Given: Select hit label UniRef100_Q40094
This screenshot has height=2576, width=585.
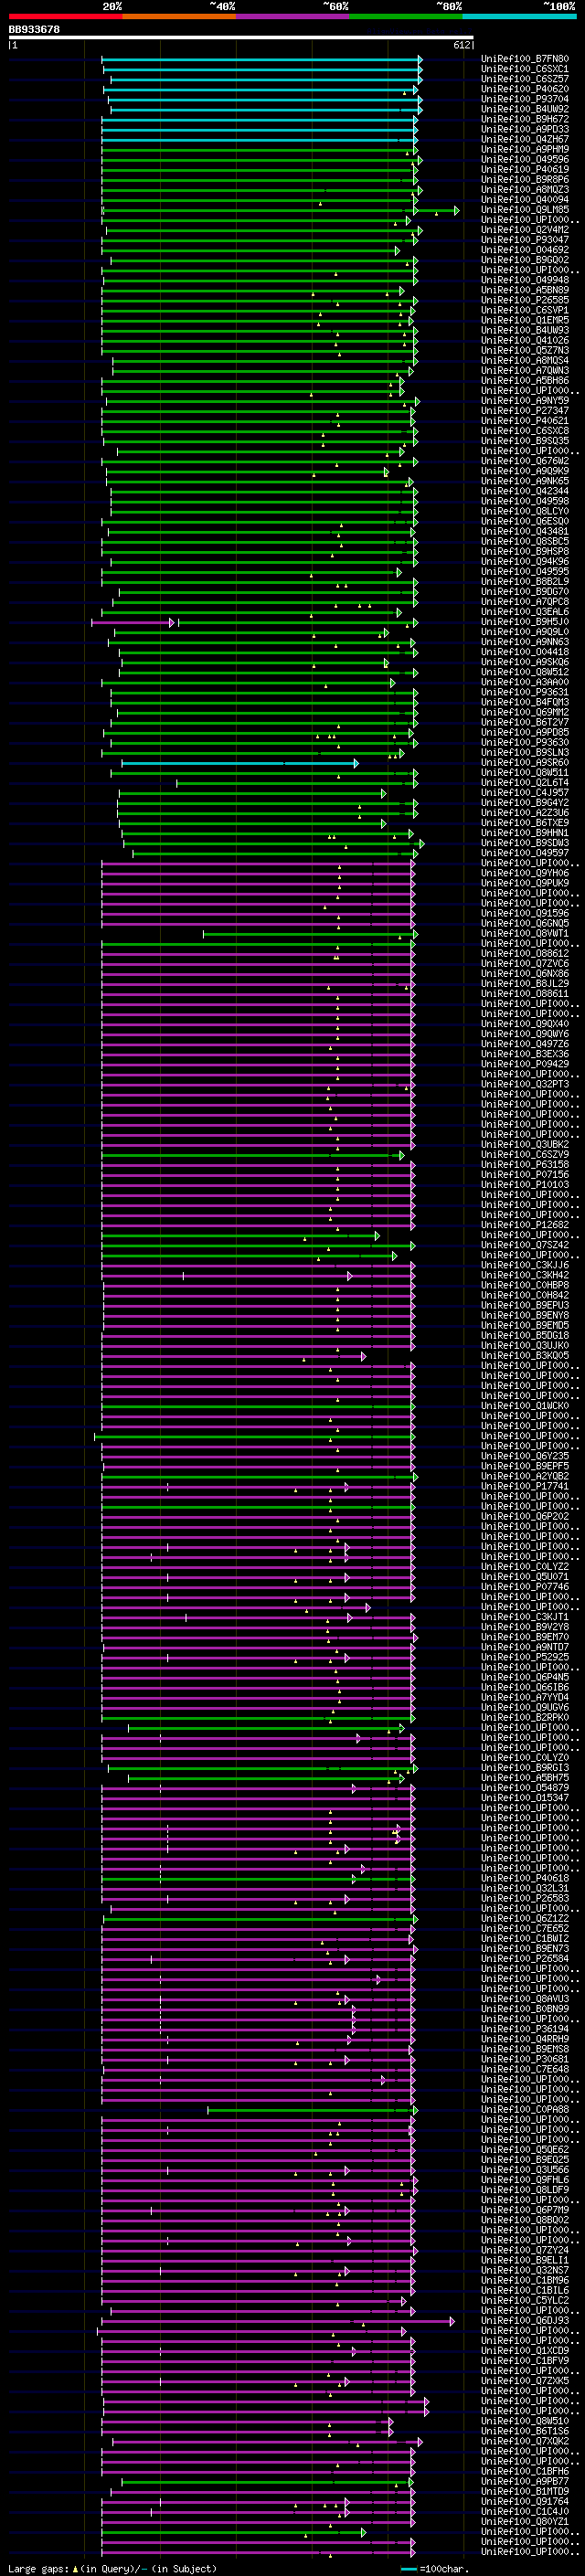Looking at the screenshot, I should tap(525, 200).
